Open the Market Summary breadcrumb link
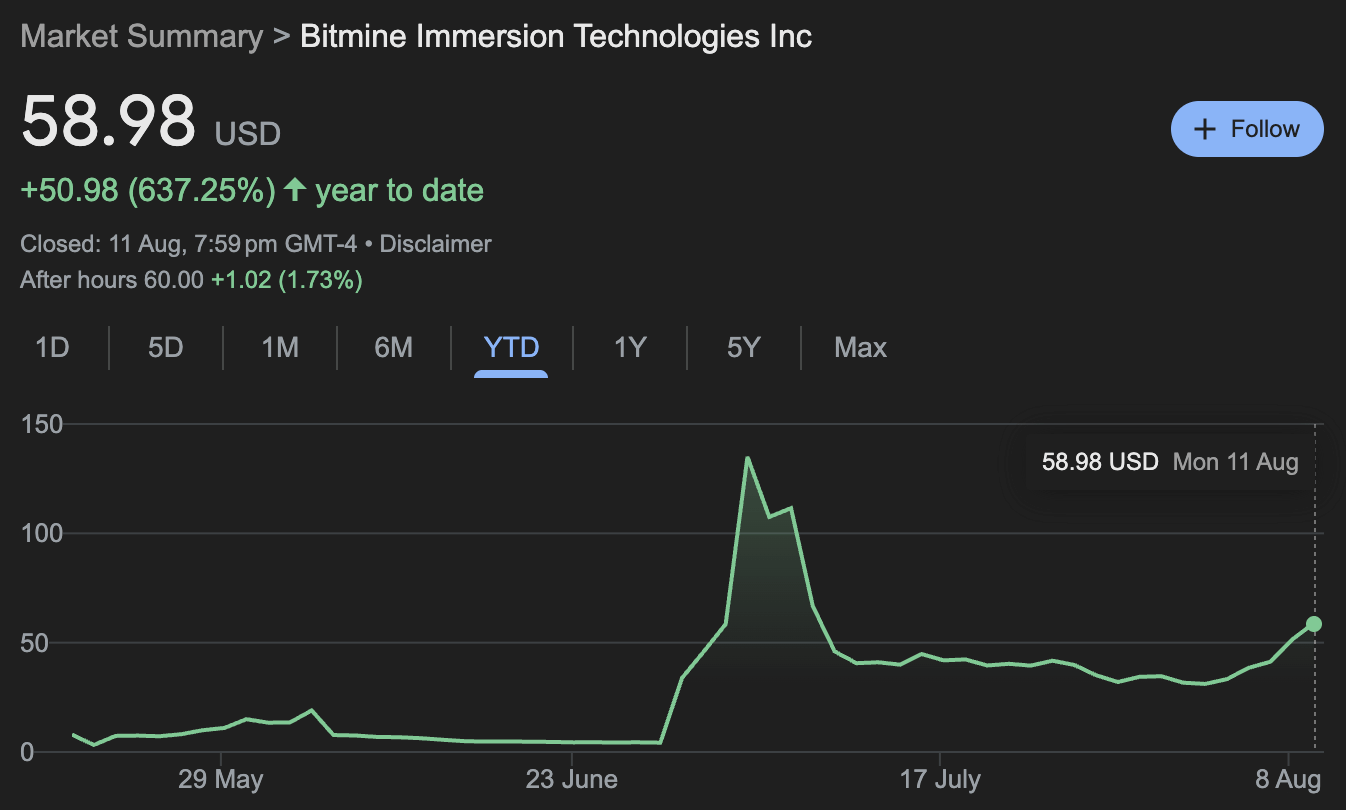The height and width of the screenshot is (810, 1346). click(141, 37)
